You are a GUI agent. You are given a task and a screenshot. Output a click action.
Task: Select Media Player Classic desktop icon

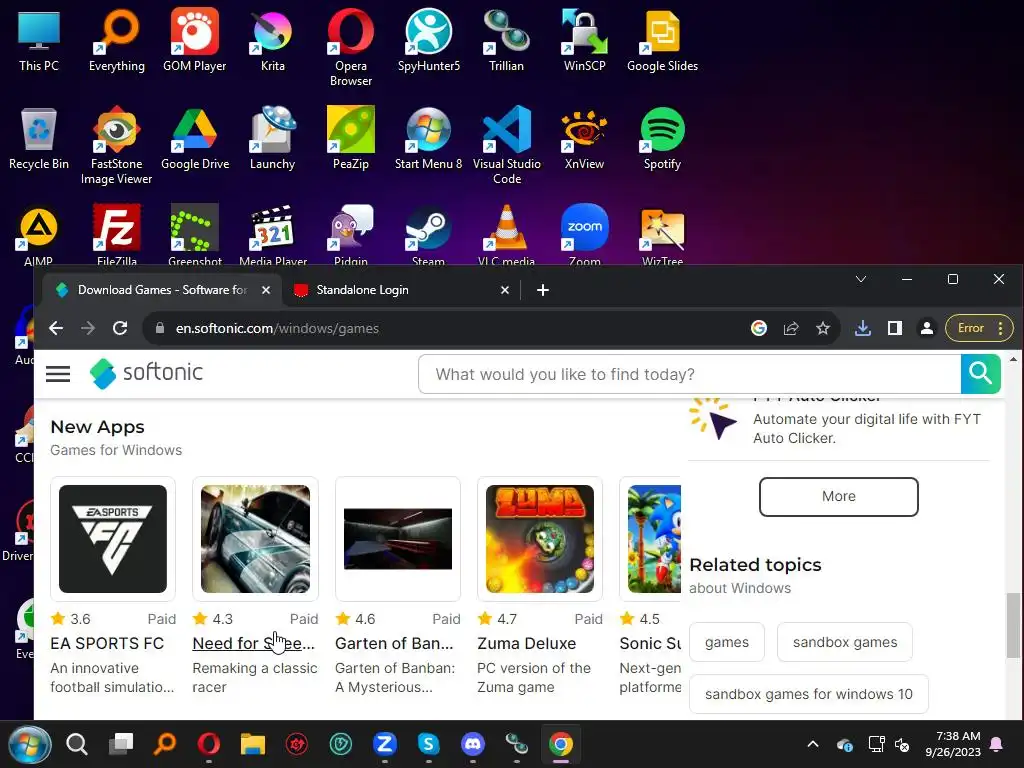click(x=273, y=235)
